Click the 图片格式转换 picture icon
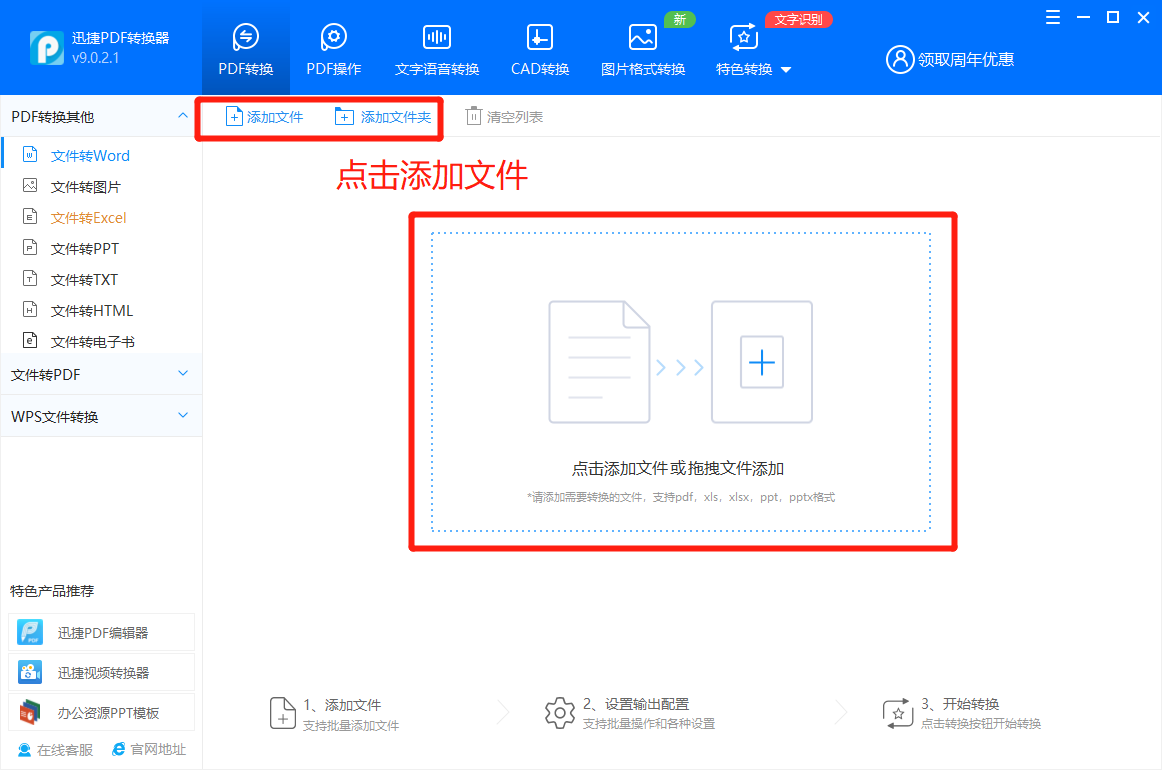1162x770 pixels. point(643,36)
